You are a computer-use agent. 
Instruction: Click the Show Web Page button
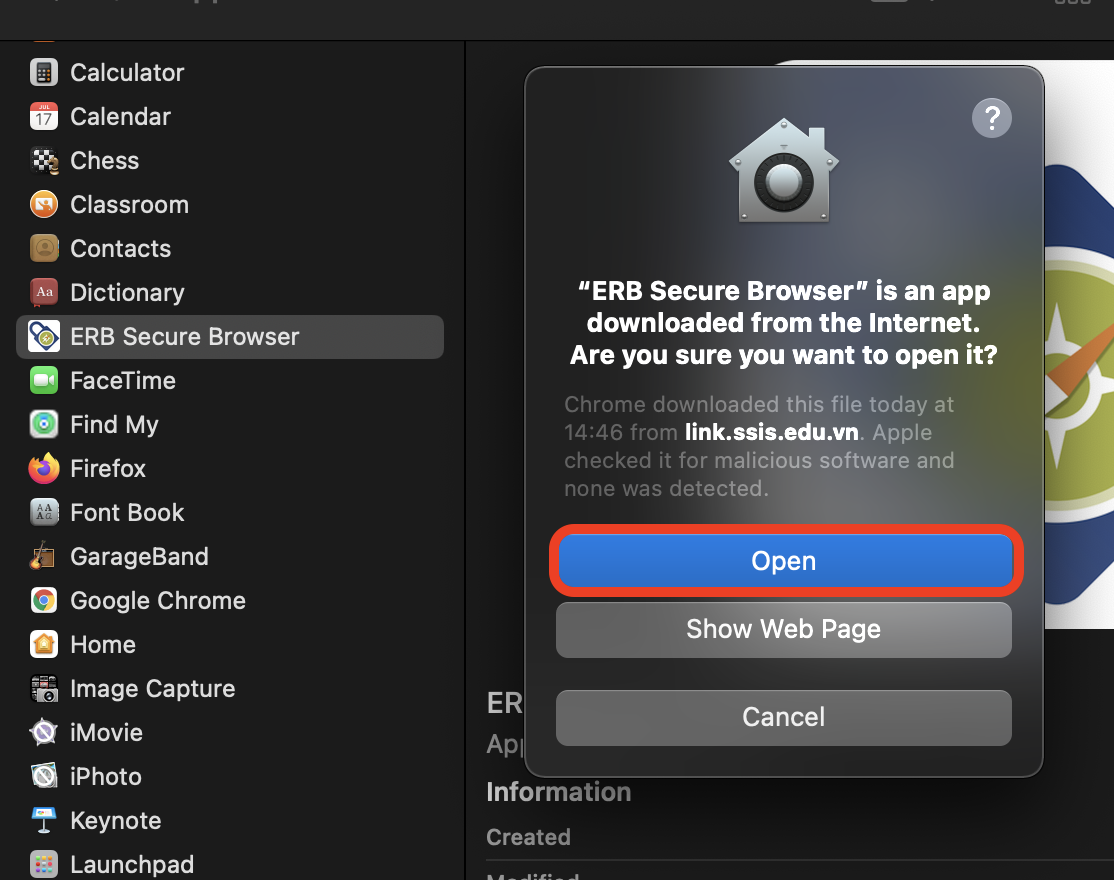tap(783, 629)
